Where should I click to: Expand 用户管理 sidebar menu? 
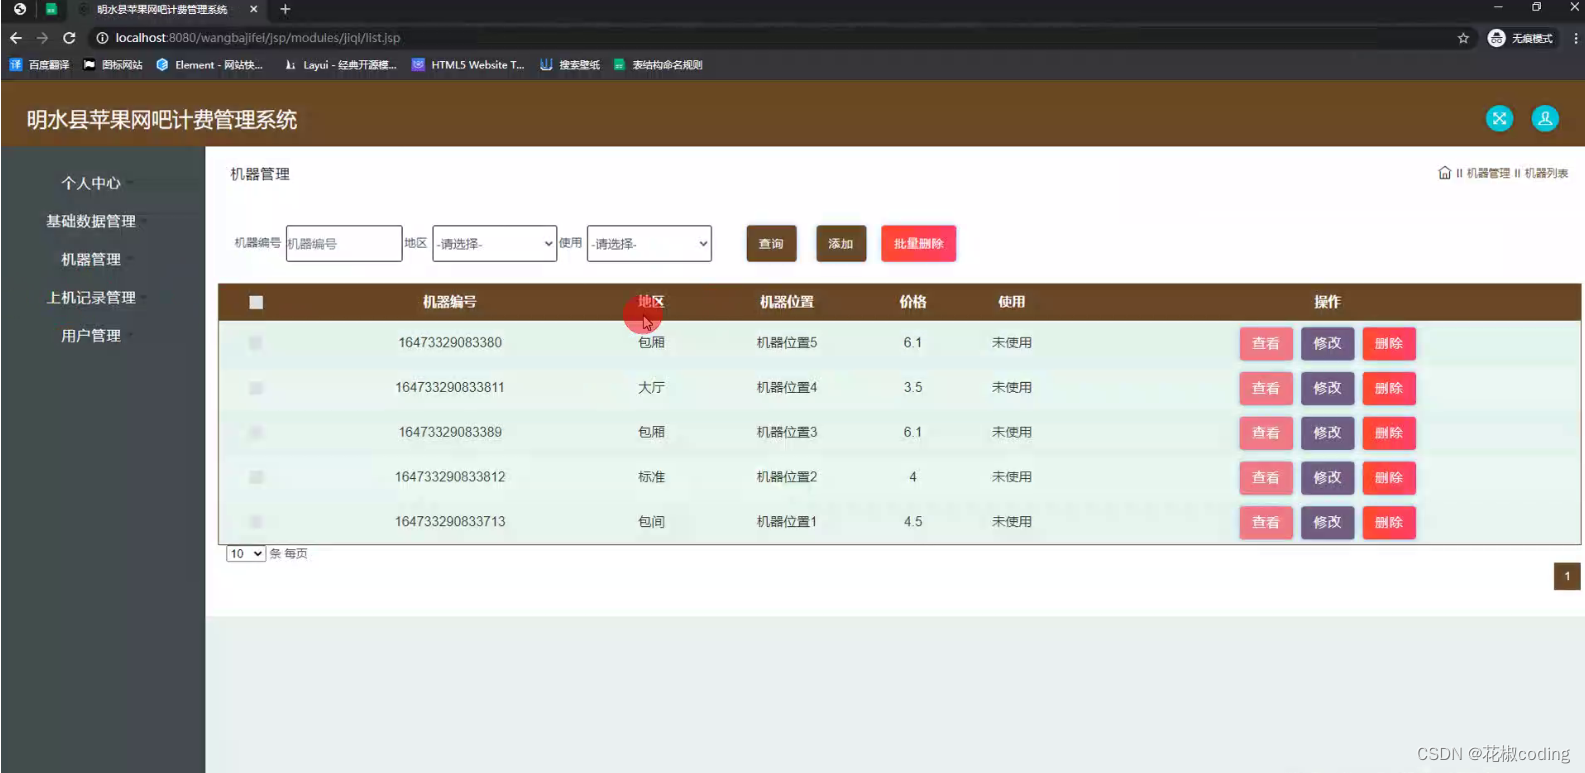point(91,335)
